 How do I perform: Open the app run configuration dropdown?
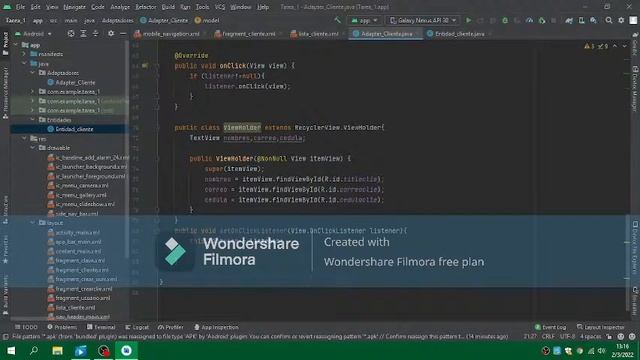[364, 20]
